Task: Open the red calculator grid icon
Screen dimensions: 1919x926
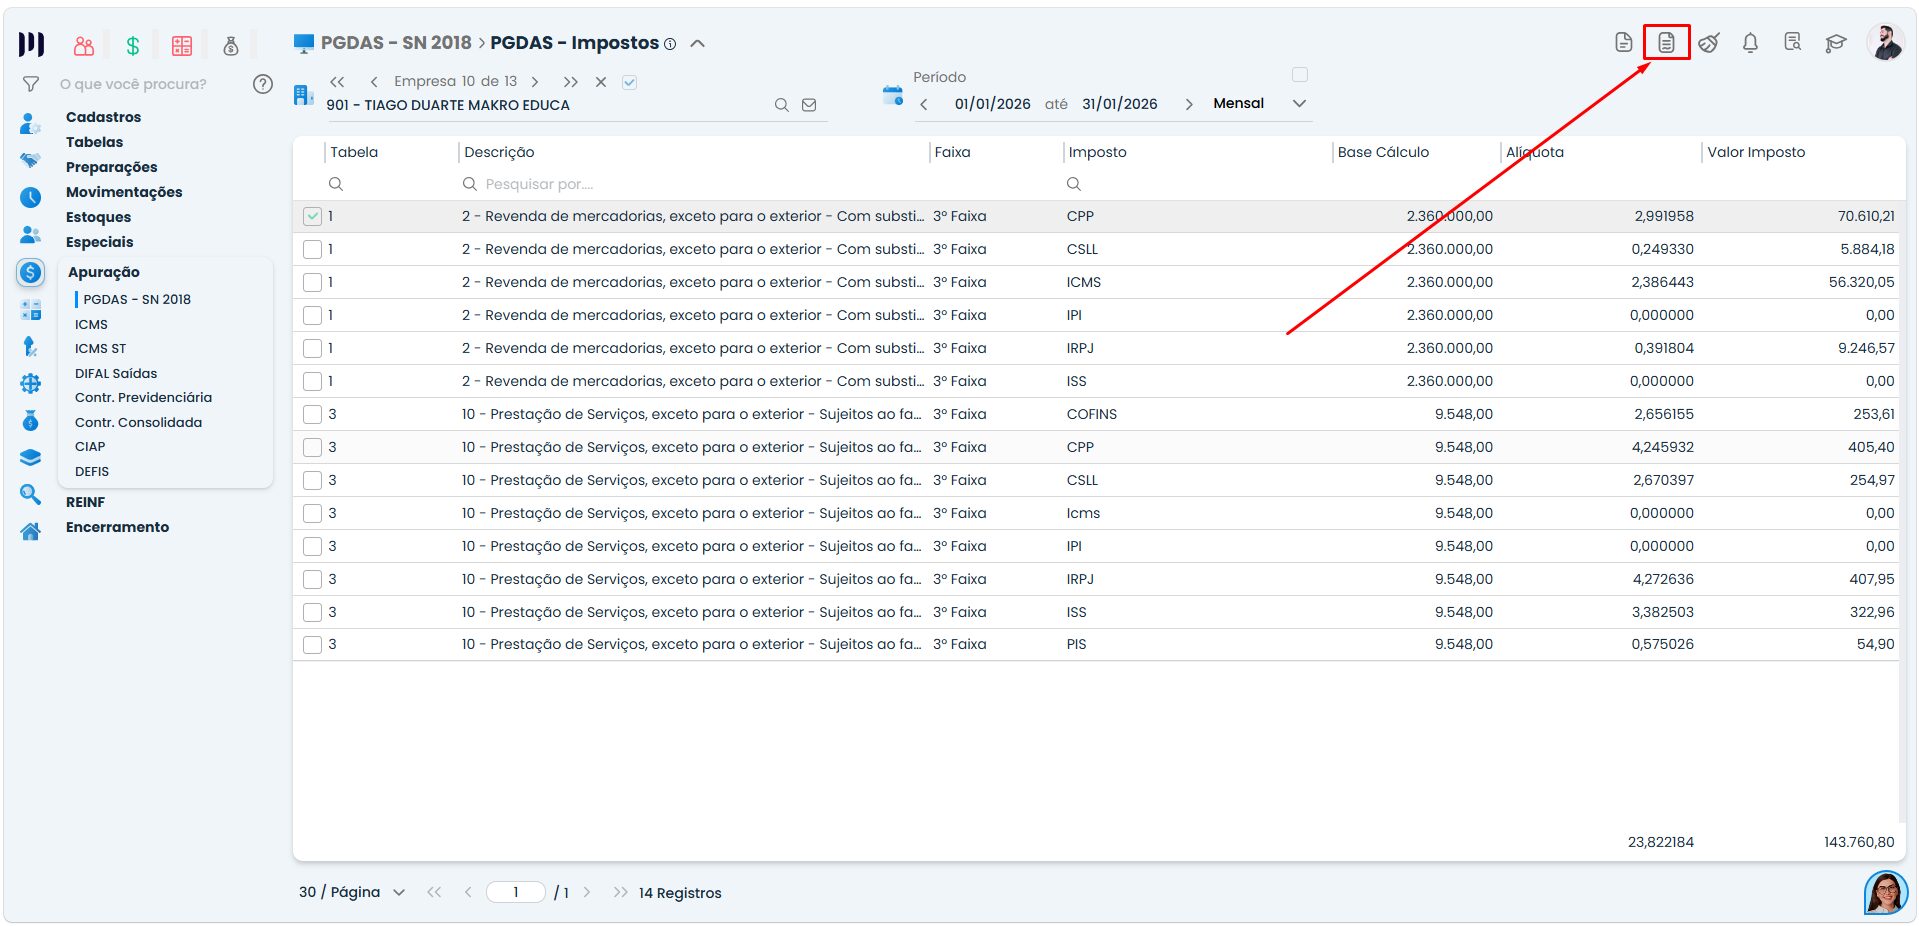Action: [x=182, y=46]
